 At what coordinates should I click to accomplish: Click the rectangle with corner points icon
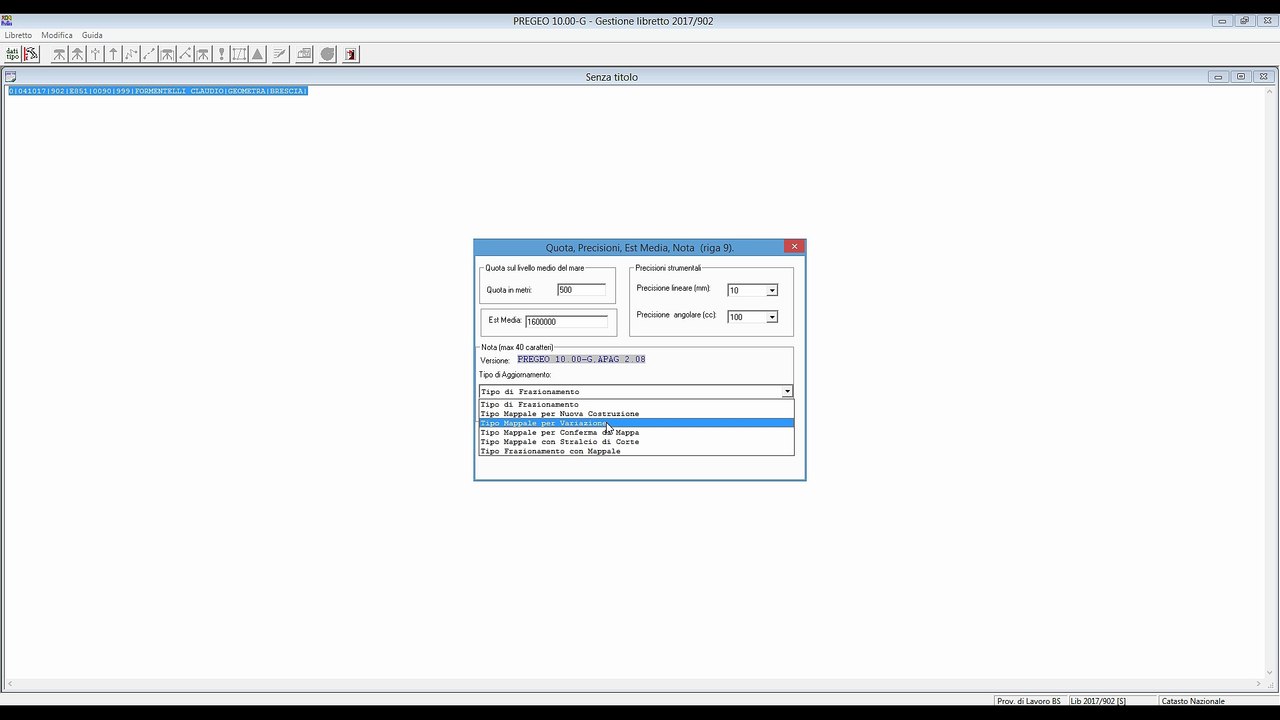tap(239, 54)
